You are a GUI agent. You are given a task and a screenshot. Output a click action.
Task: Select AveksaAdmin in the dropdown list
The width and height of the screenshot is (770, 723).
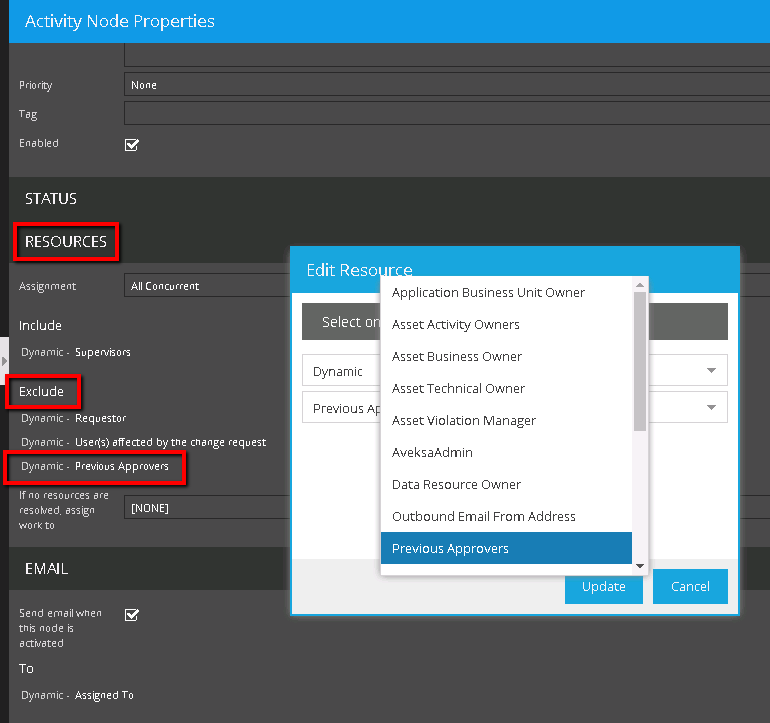pyautogui.click(x=432, y=453)
